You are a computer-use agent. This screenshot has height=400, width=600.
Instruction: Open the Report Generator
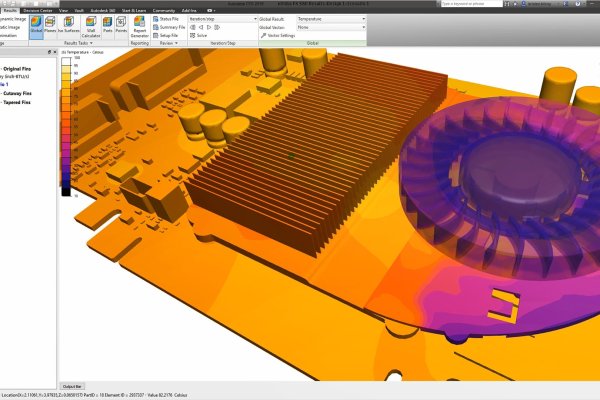tap(140, 23)
